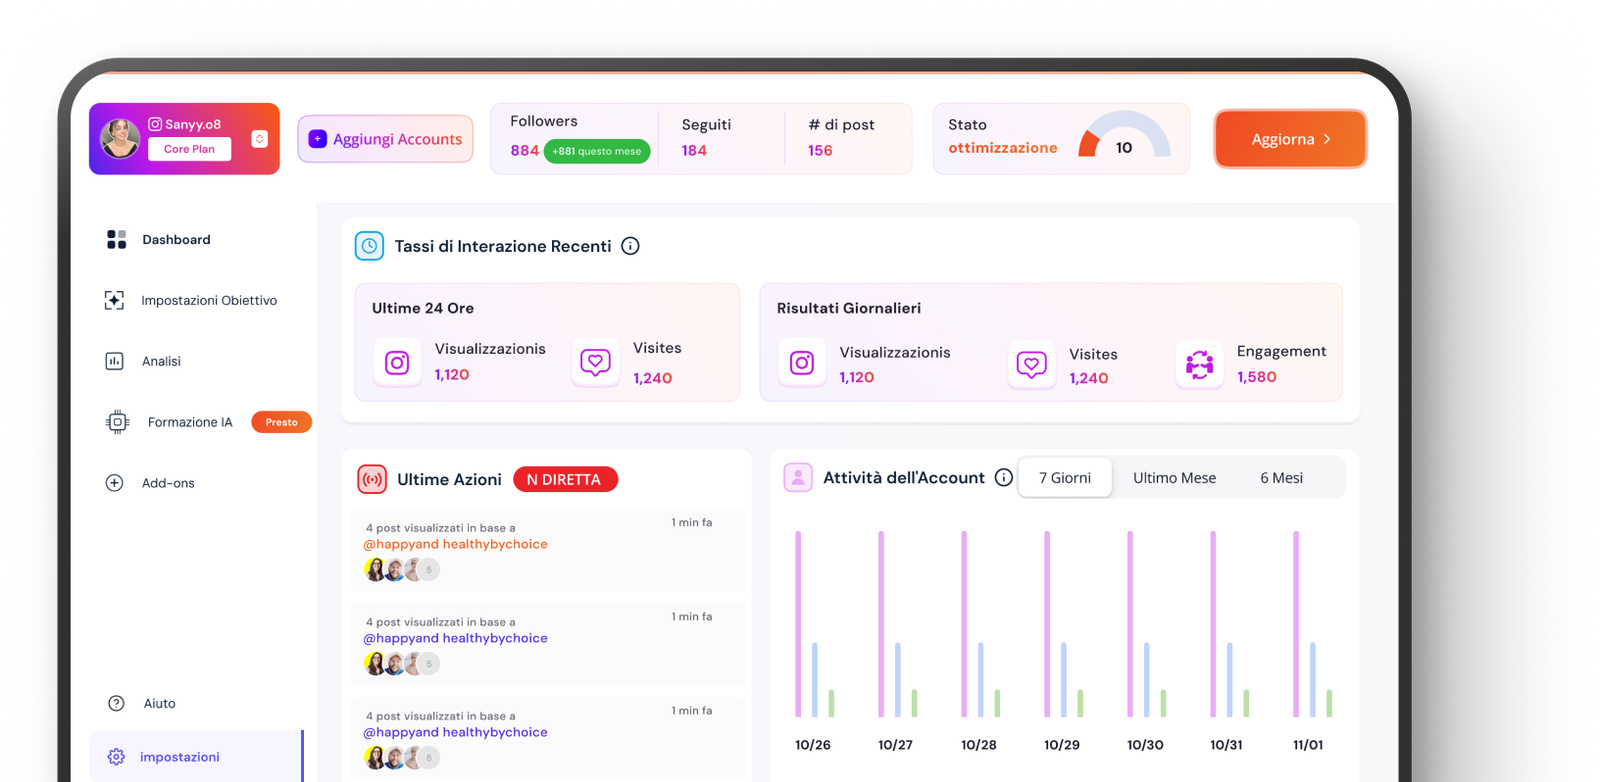Screen dimensions: 1600x782
Task: Click the Ultime Azioni live broadcast icon
Action: click(372, 479)
